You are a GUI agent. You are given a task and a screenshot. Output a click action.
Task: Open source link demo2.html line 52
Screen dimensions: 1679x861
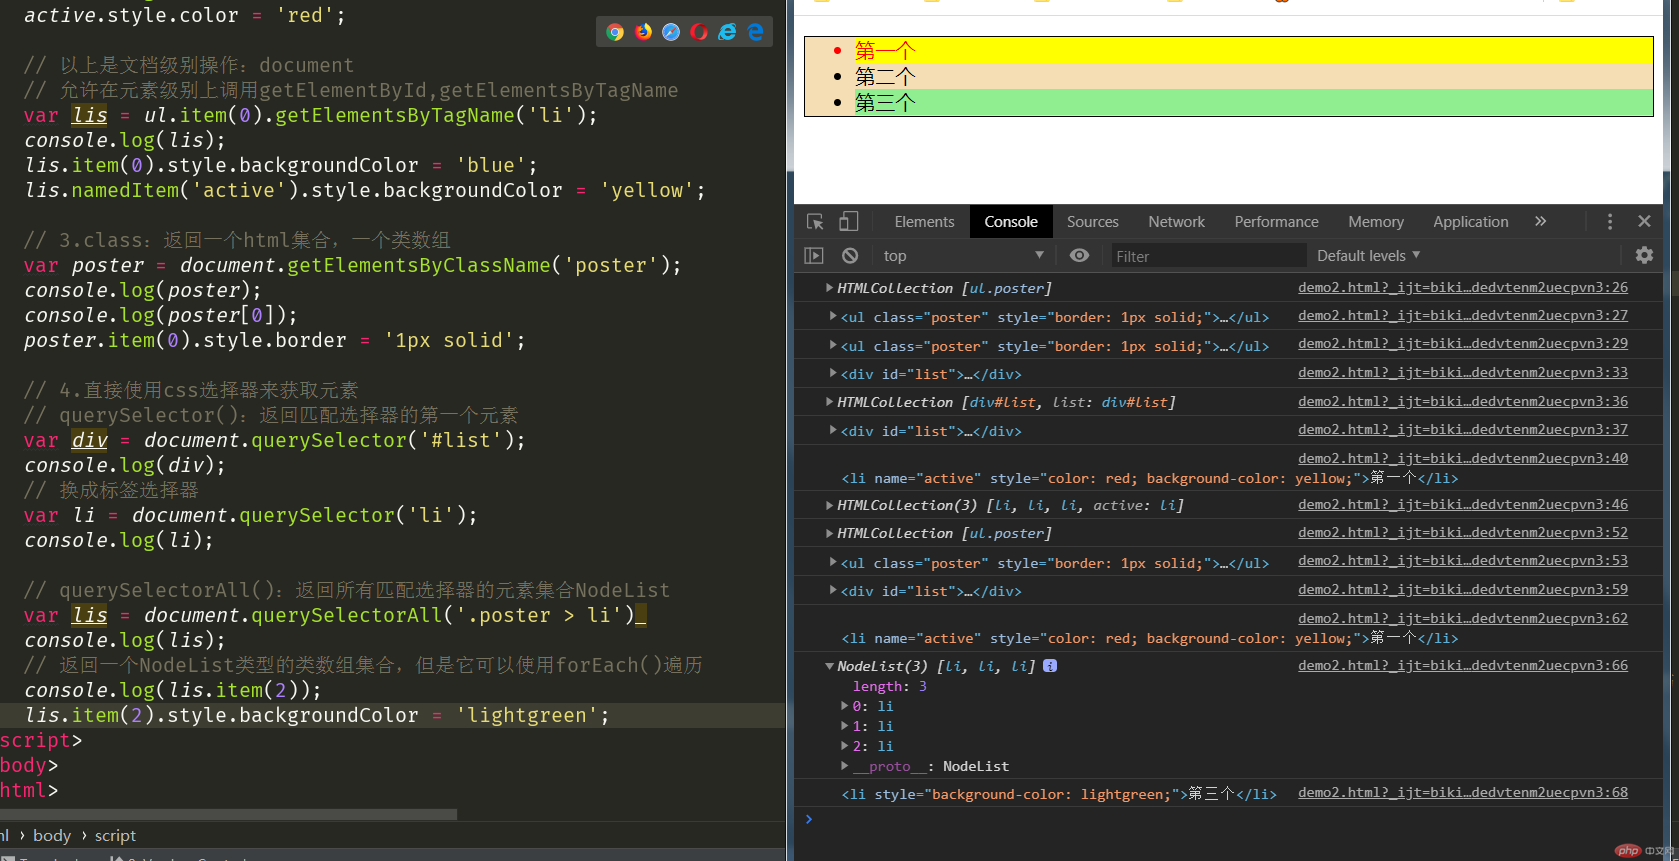pos(1463,532)
